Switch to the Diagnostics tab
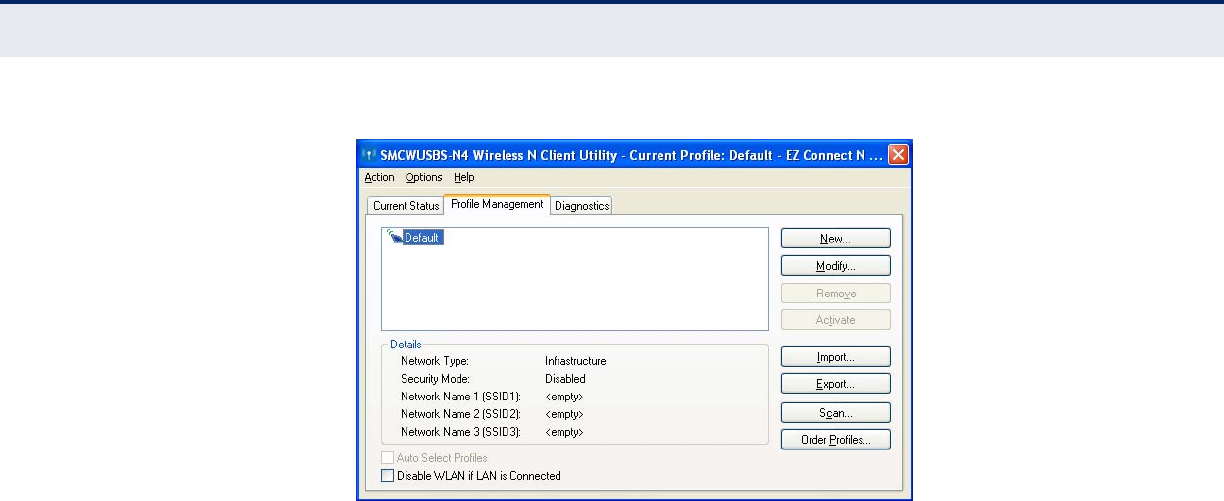The width and height of the screenshot is (1224, 501). [582, 206]
